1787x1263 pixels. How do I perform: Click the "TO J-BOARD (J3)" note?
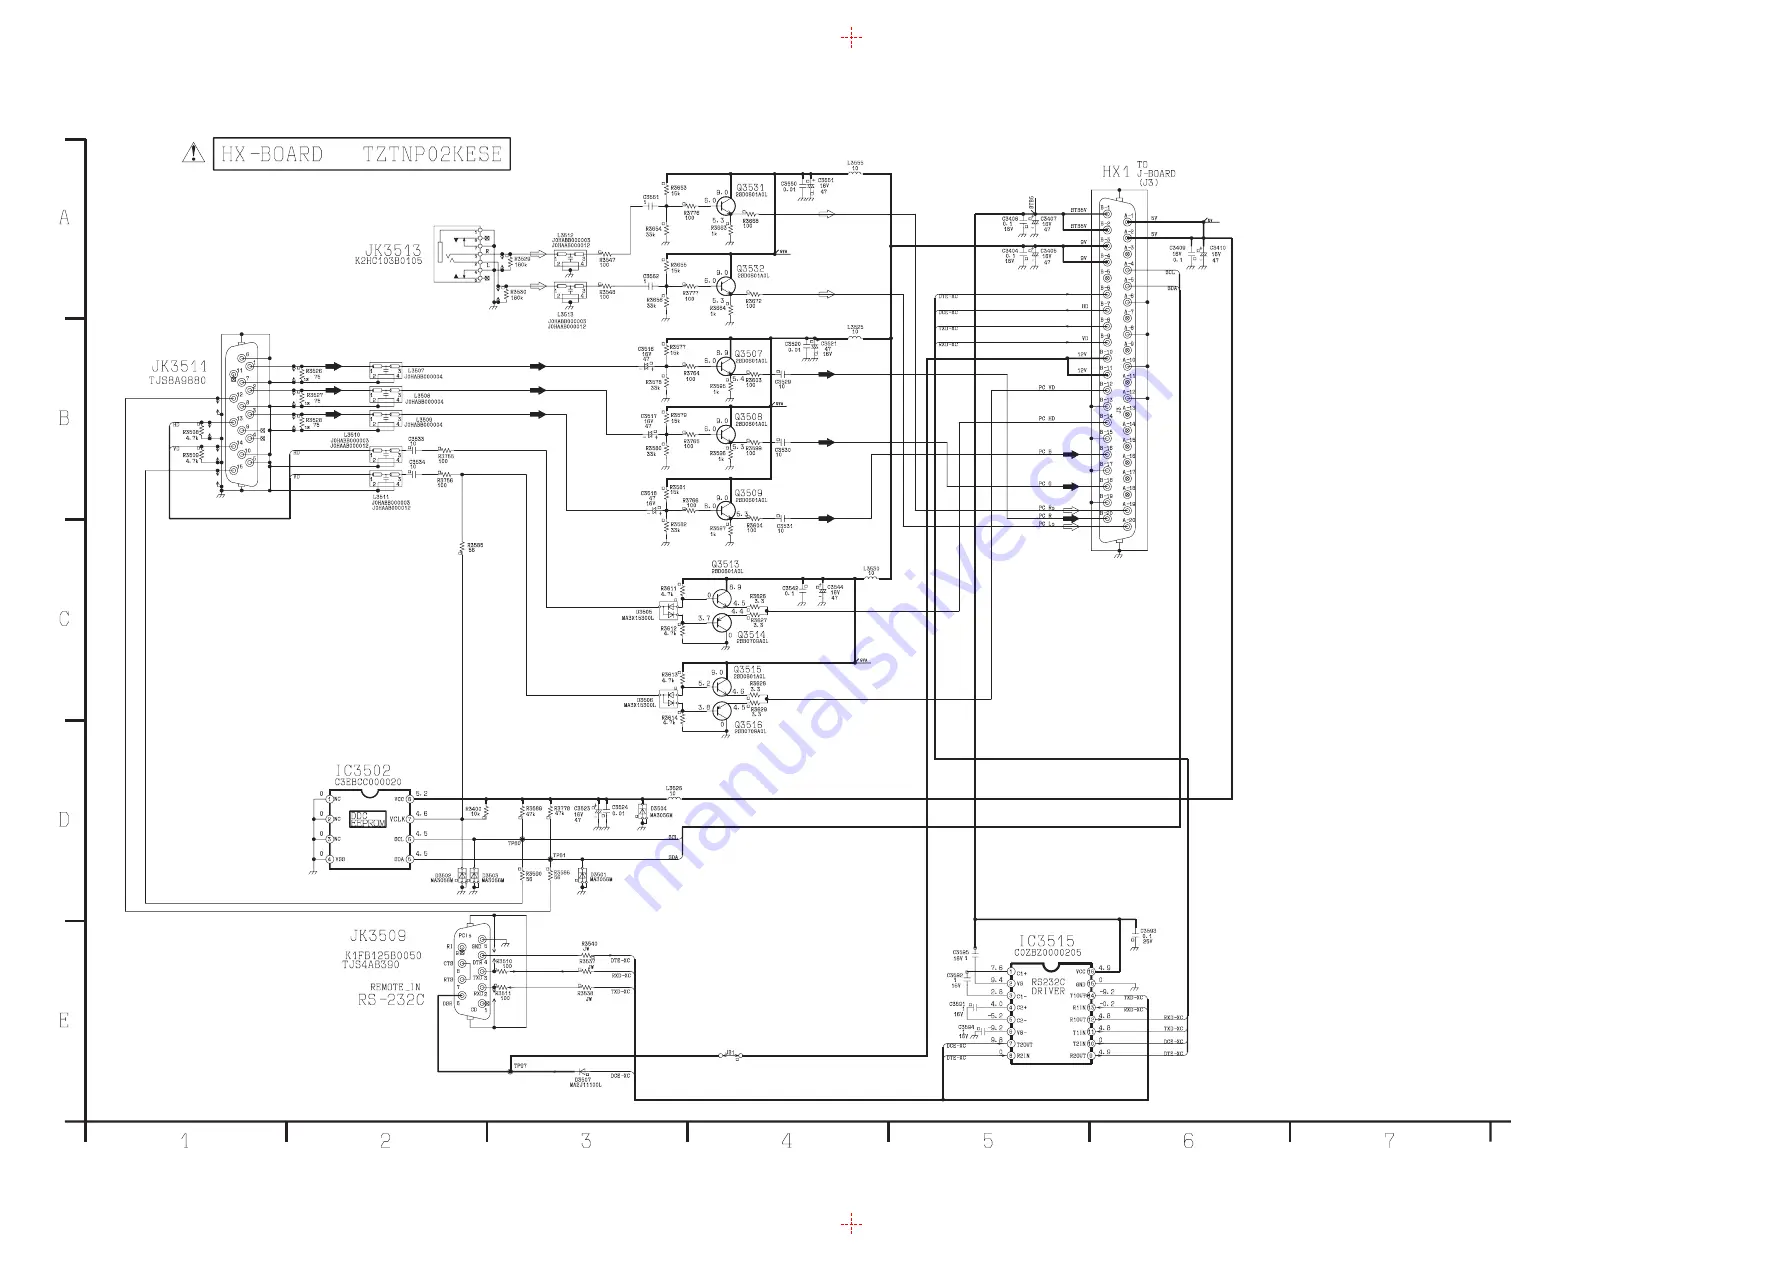click(x=1156, y=174)
